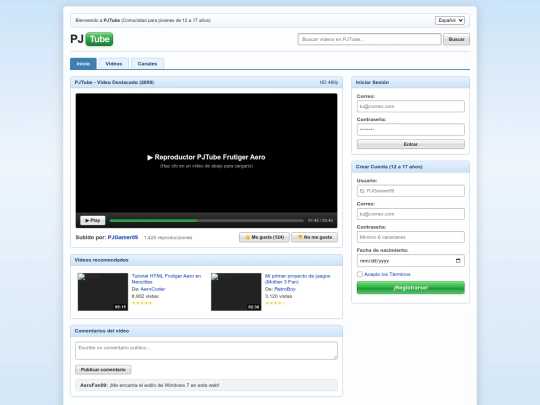Click the Comentarios del video header
The image size is (540, 405).
coord(206,331)
